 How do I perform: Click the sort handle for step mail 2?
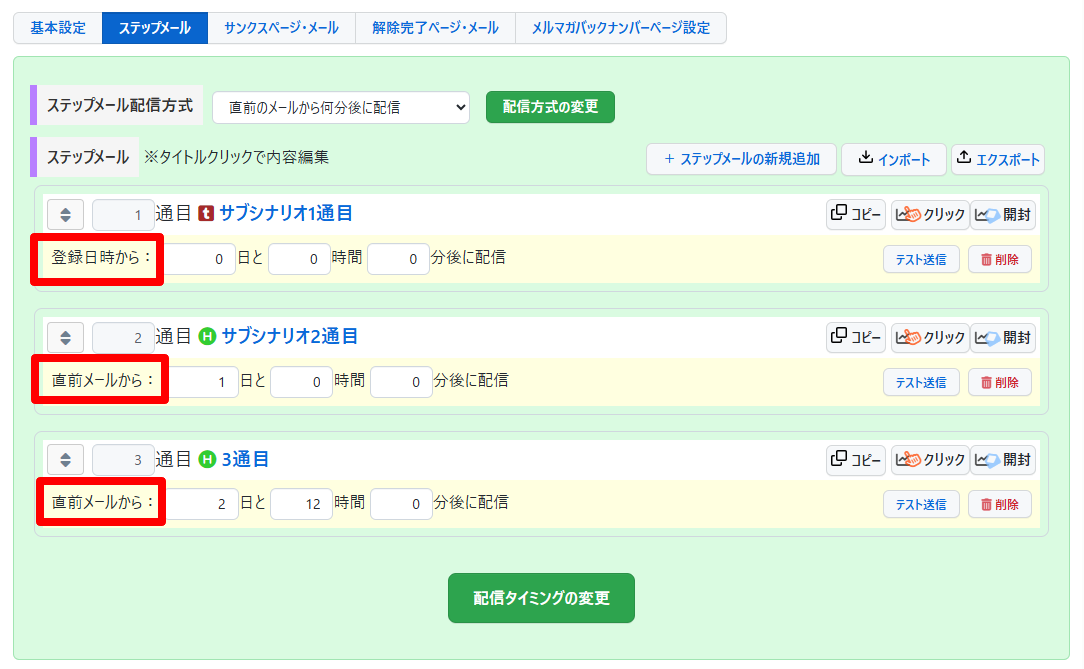(65, 338)
